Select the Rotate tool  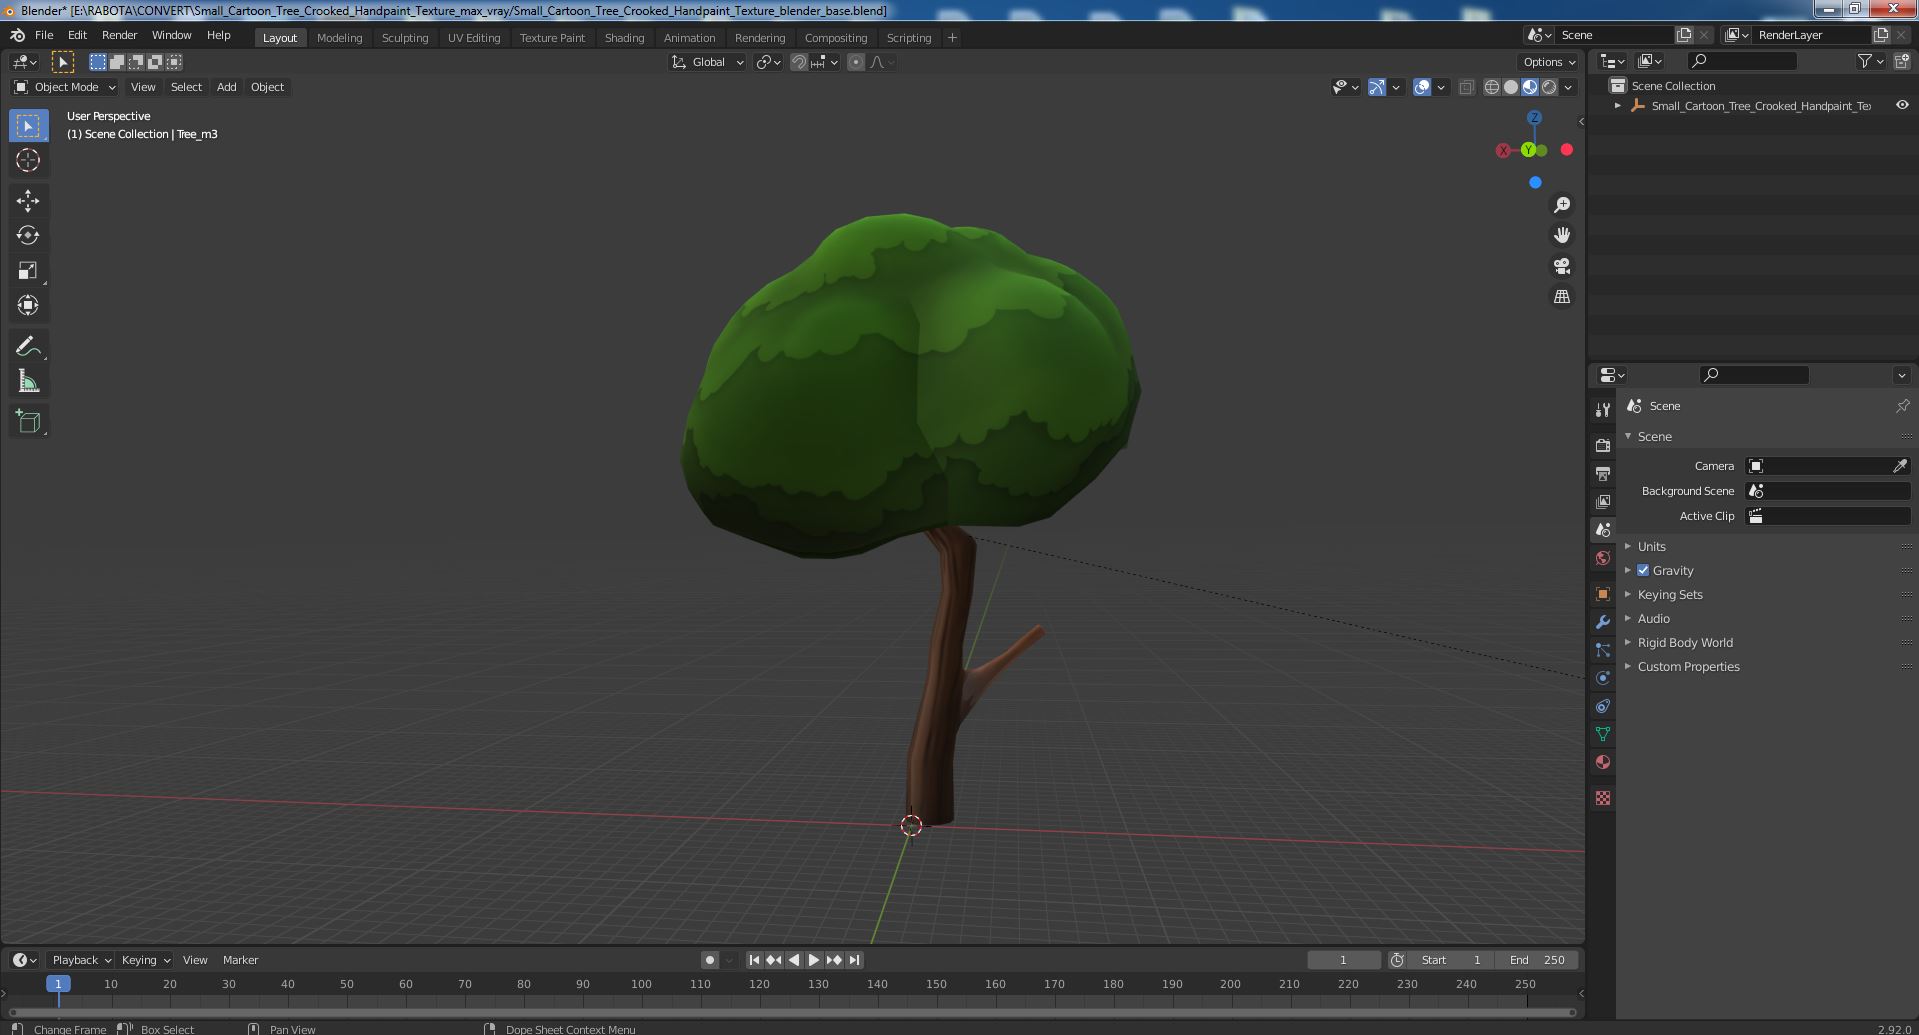click(x=28, y=236)
